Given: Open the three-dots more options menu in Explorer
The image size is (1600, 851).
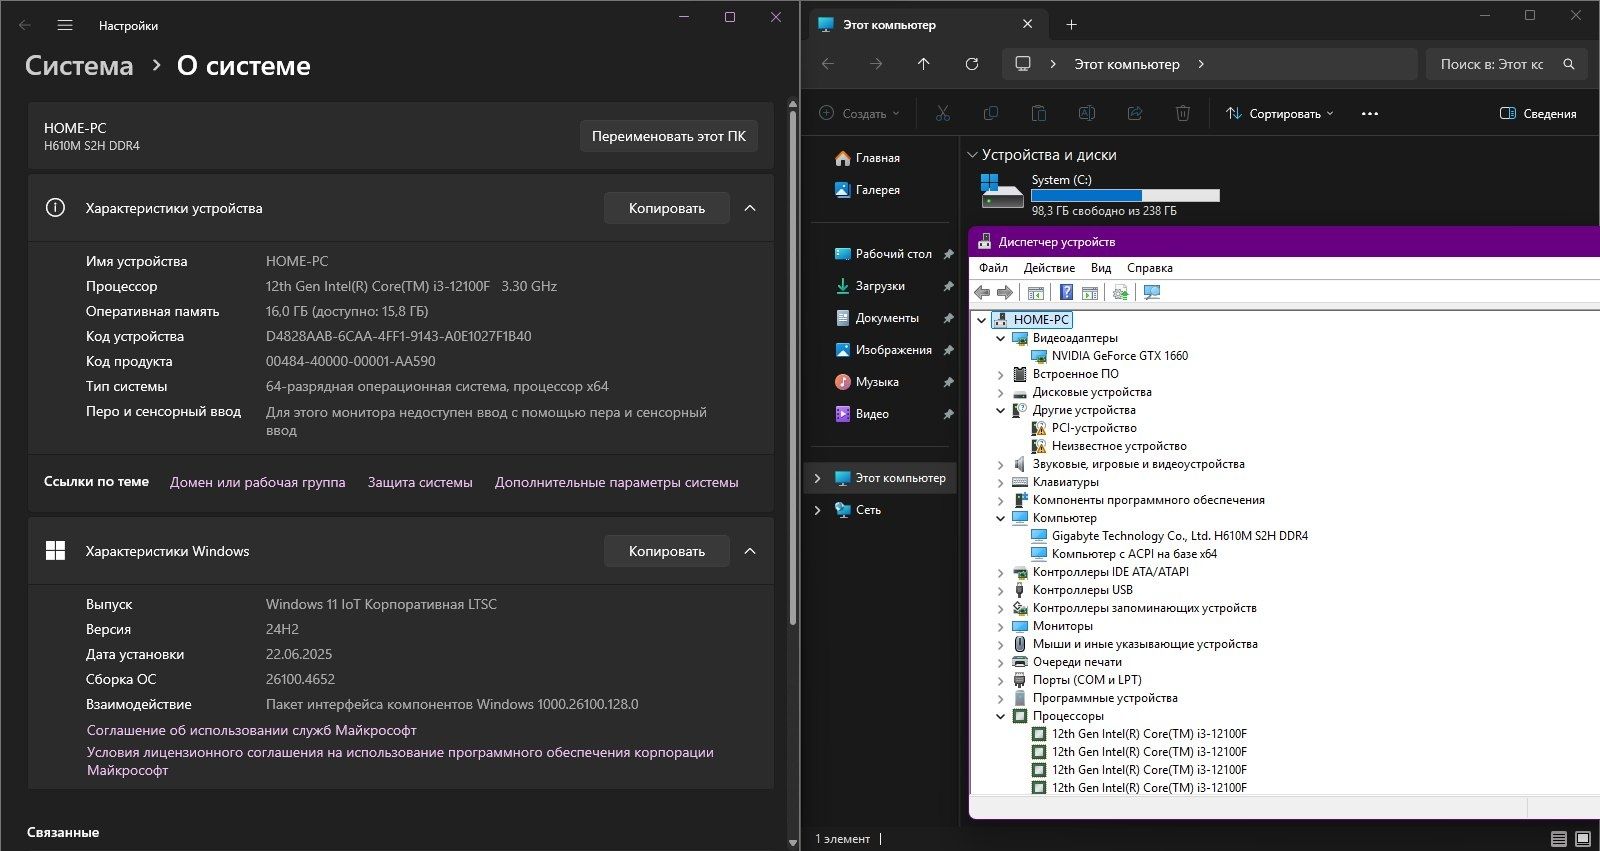Looking at the screenshot, I should tap(1370, 114).
